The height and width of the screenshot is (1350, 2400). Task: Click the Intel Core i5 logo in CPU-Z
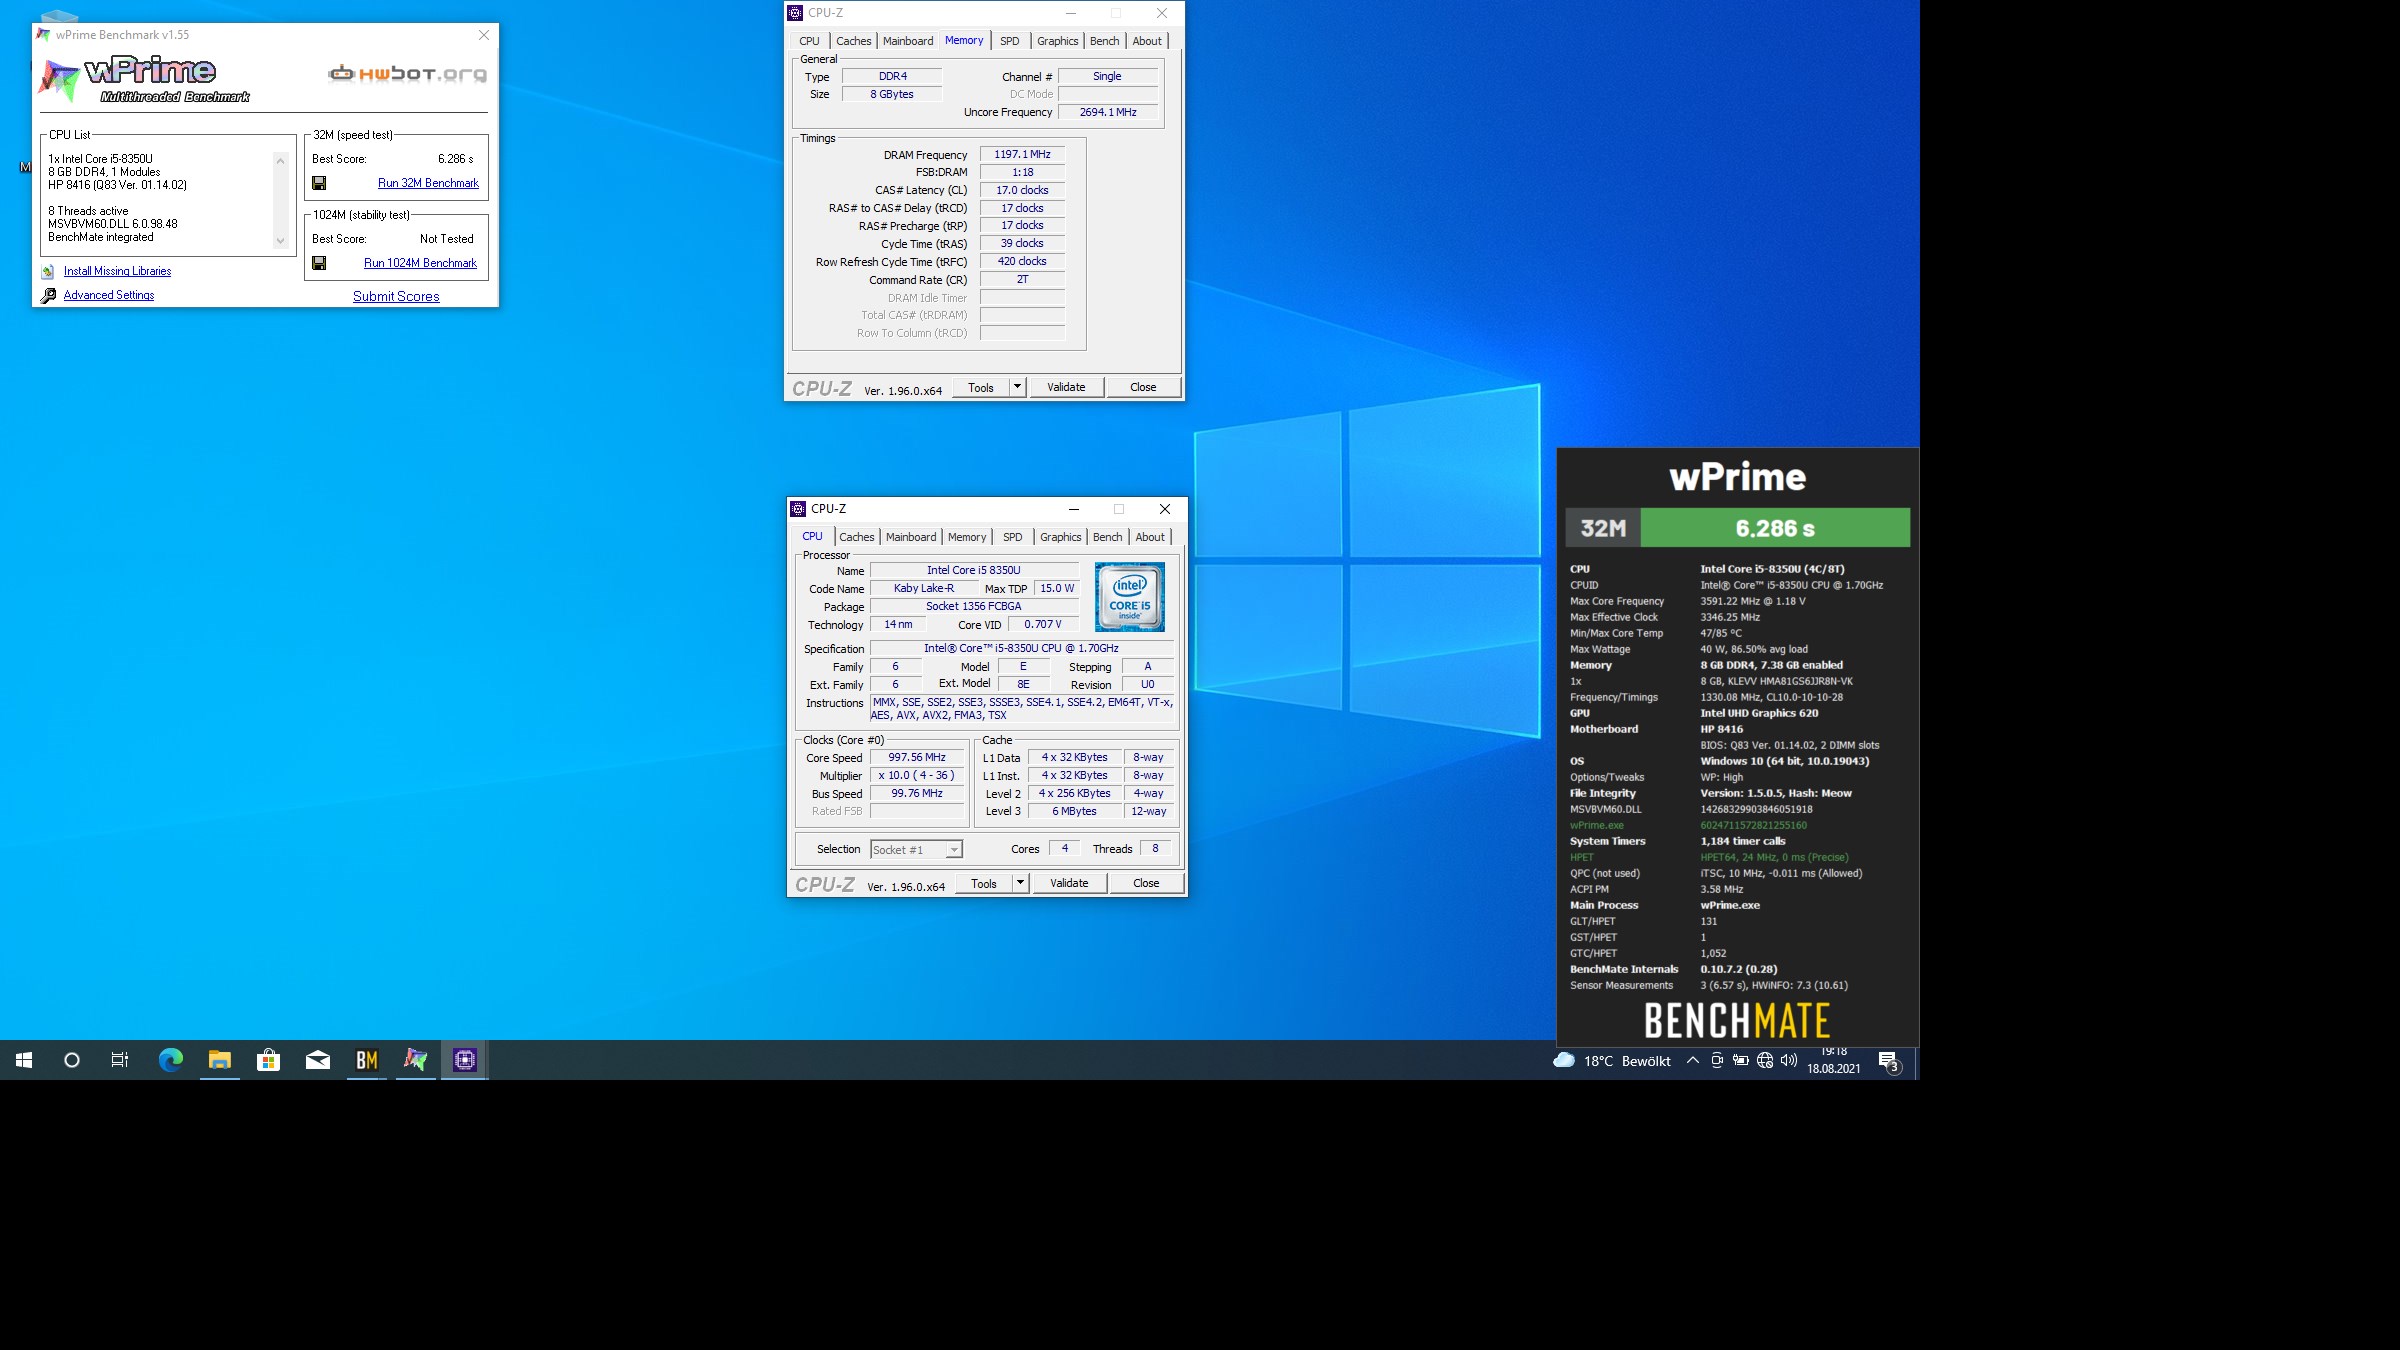tap(1130, 597)
